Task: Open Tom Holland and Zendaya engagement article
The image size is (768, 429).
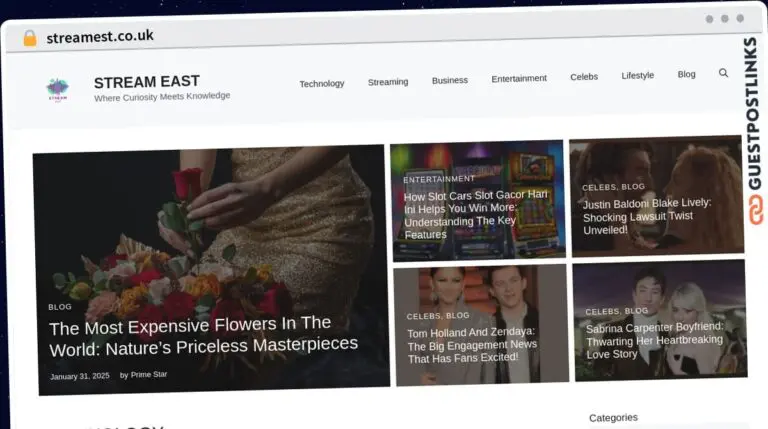Action: [x=471, y=345]
